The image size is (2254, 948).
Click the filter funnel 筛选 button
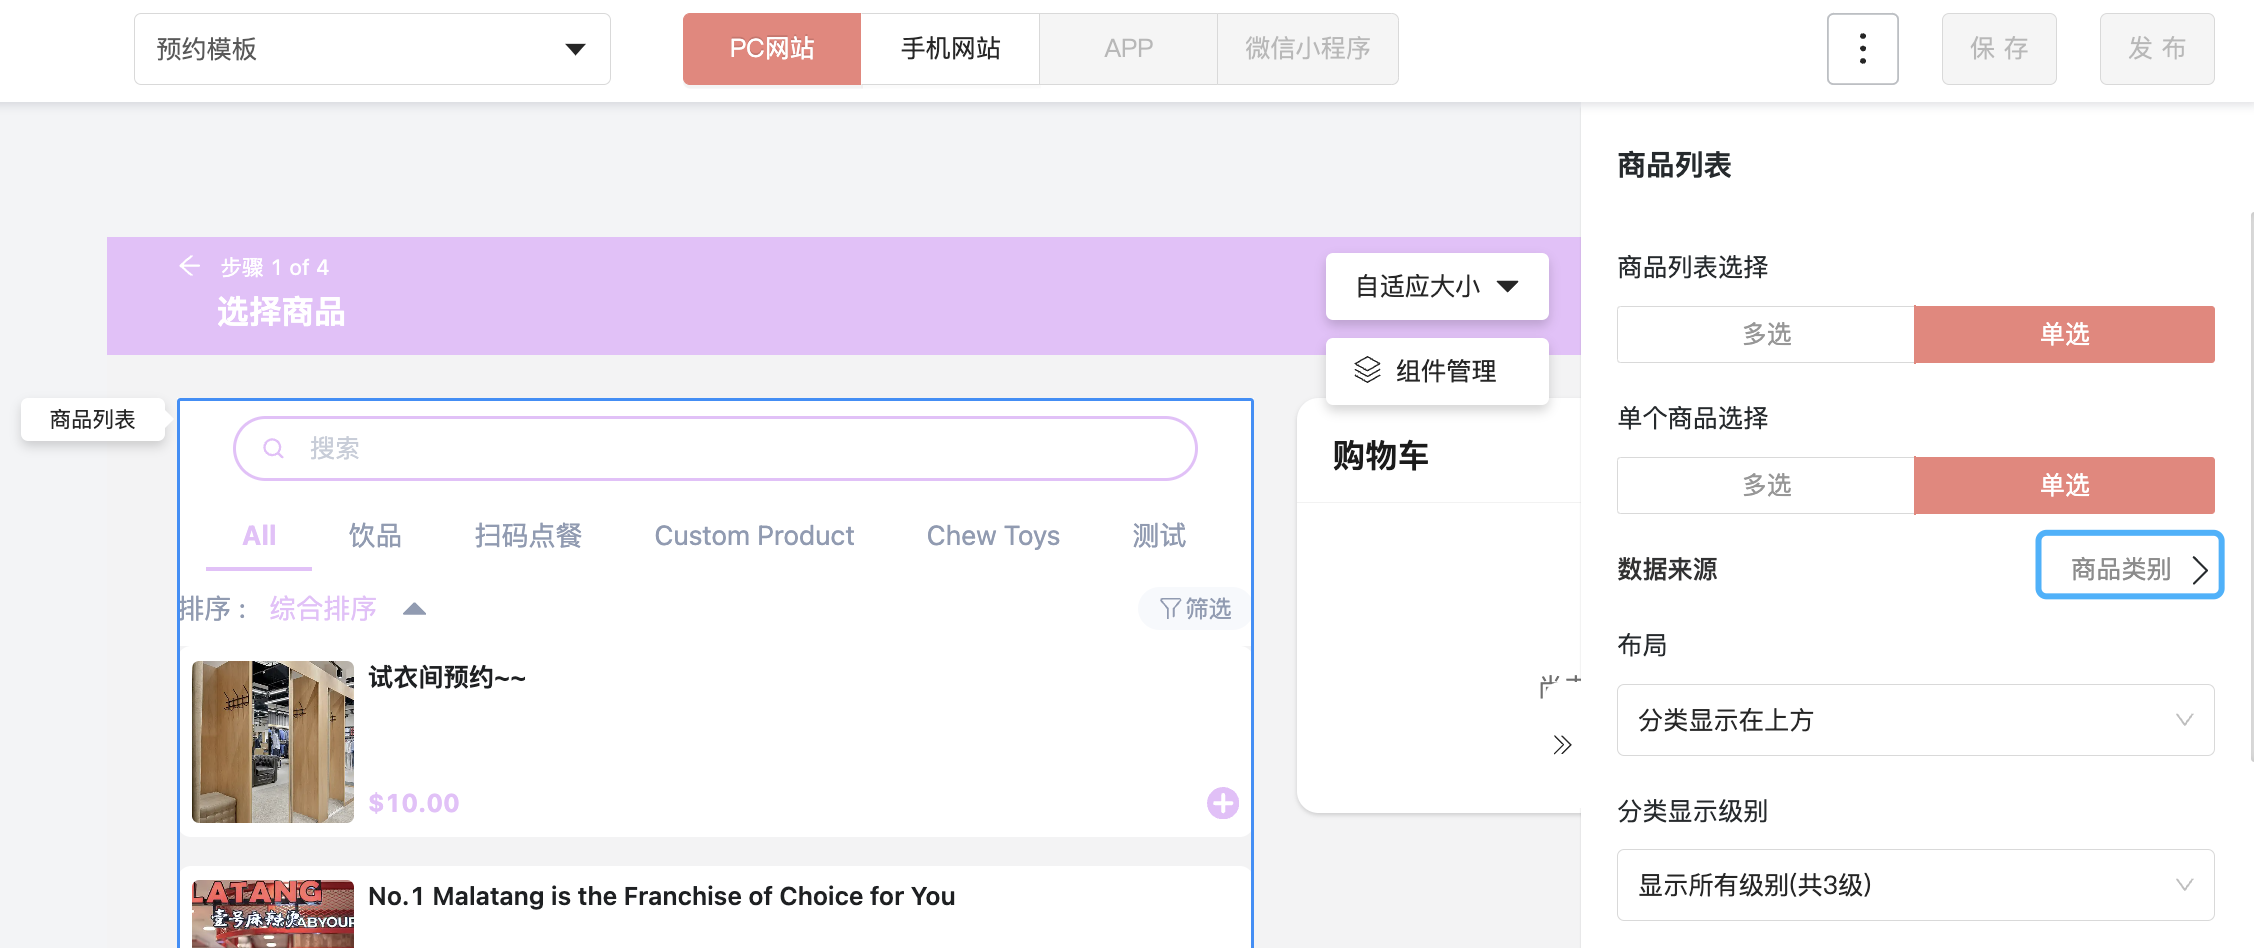point(1195,608)
